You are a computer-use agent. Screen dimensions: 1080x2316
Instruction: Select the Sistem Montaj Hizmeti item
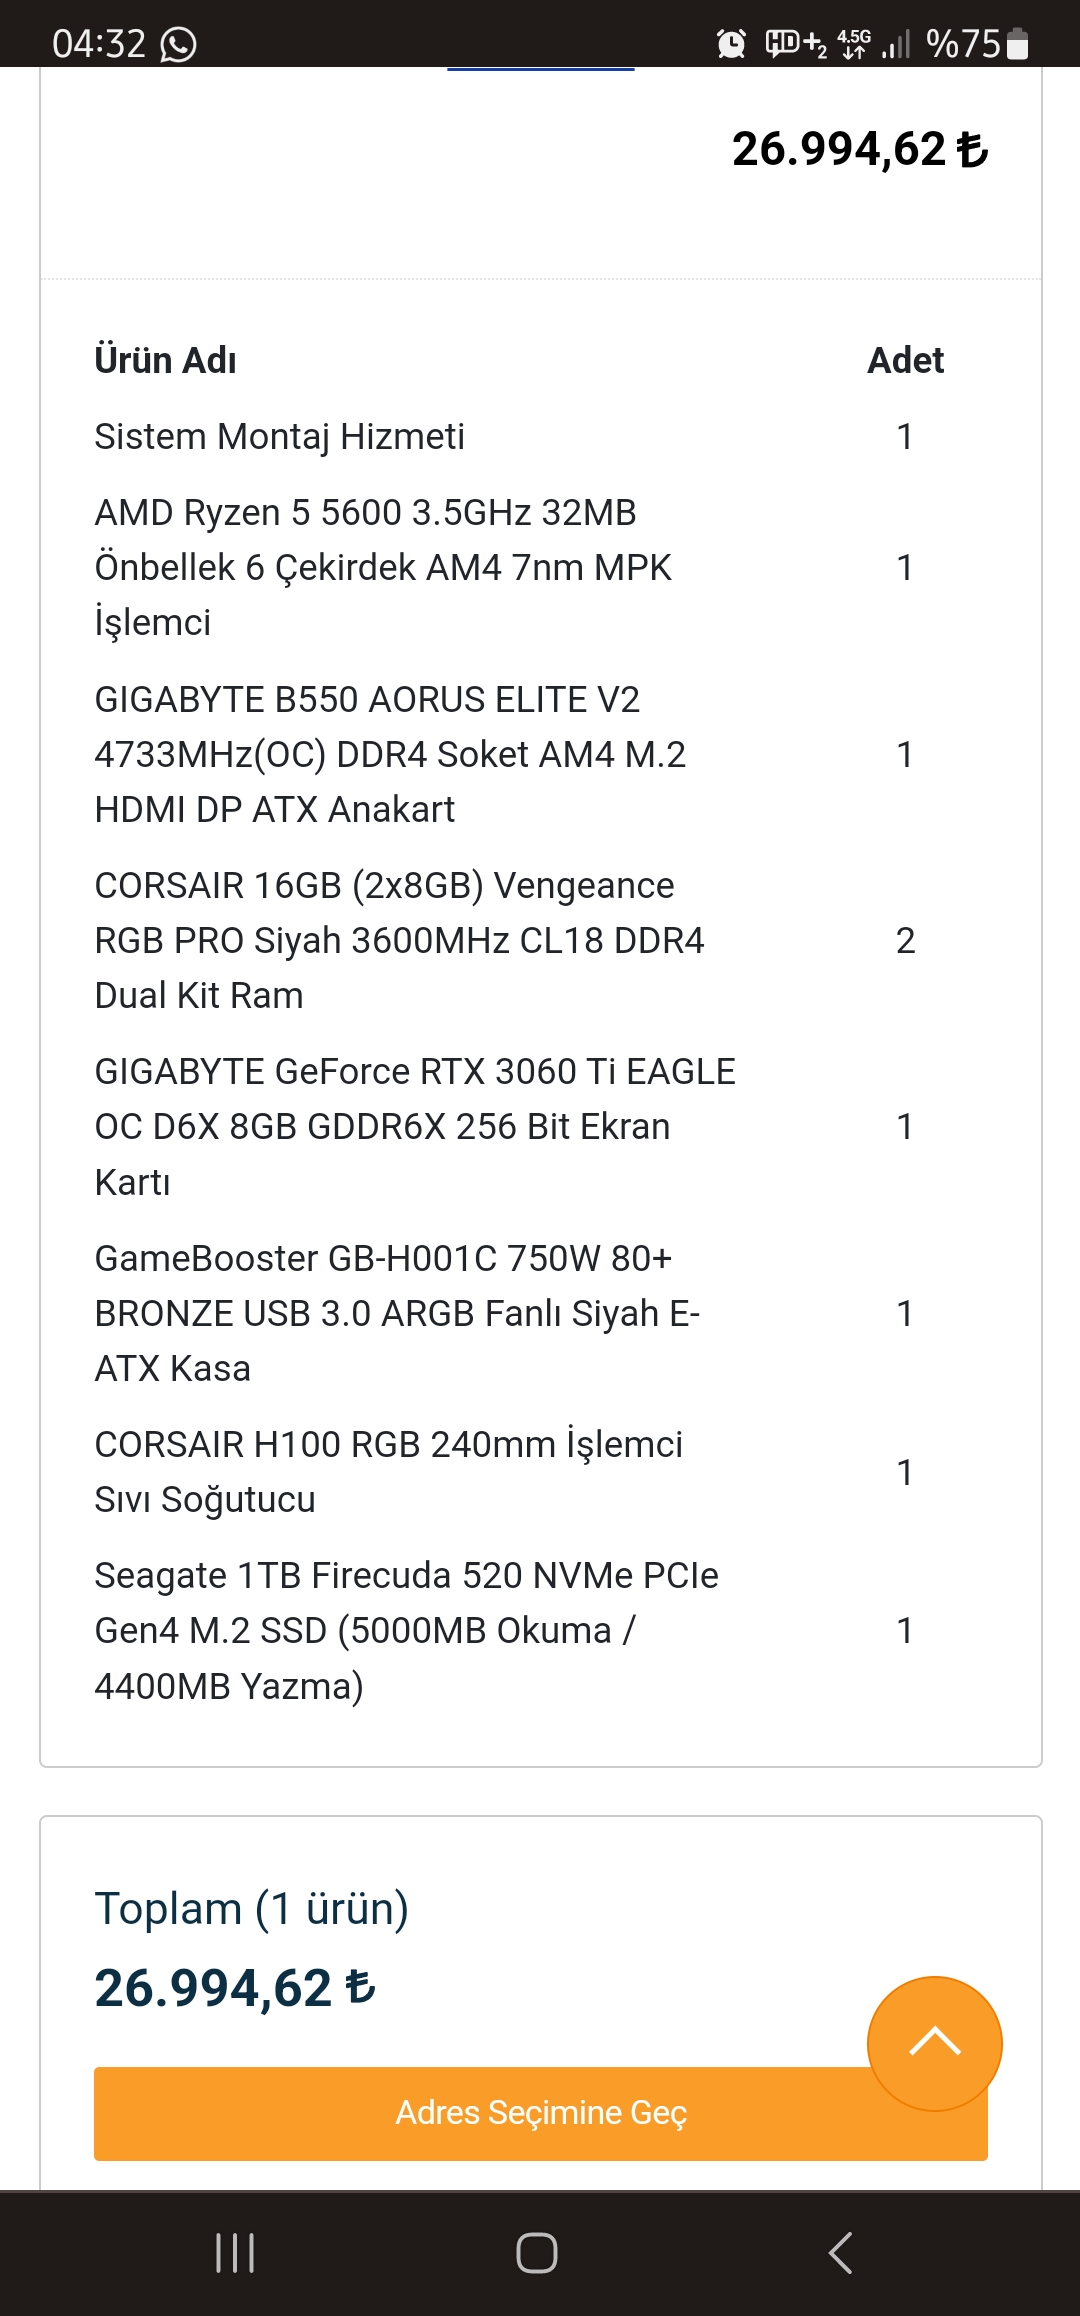click(x=279, y=437)
